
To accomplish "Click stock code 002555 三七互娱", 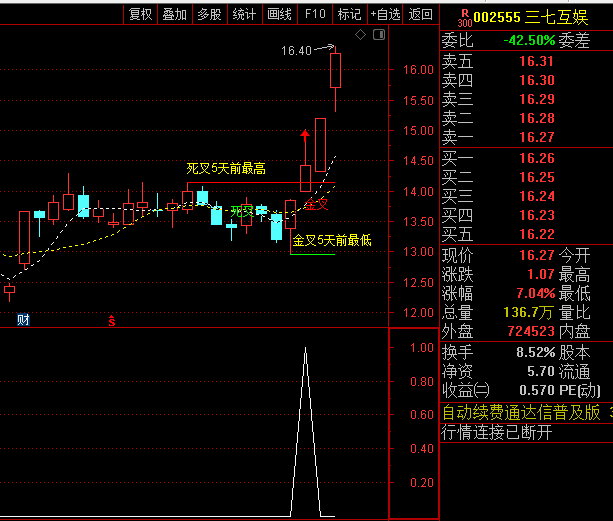I will [x=531, y=18].
